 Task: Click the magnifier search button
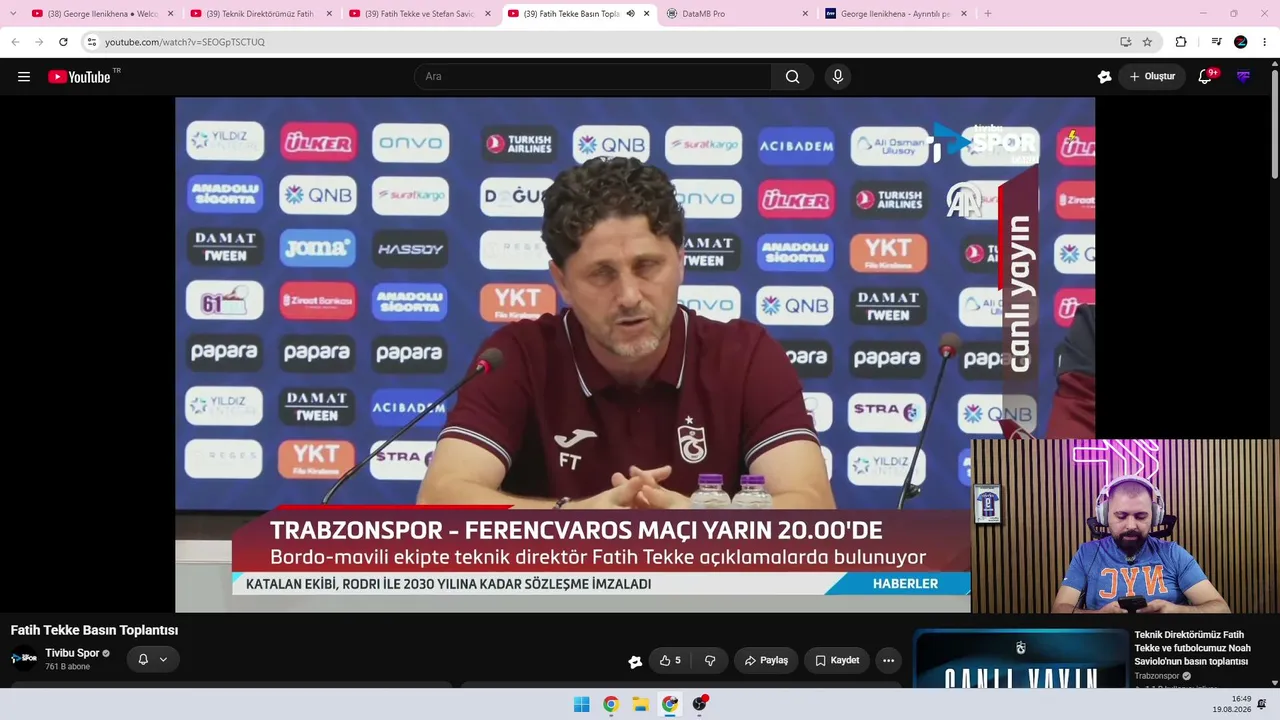[792, 77]
